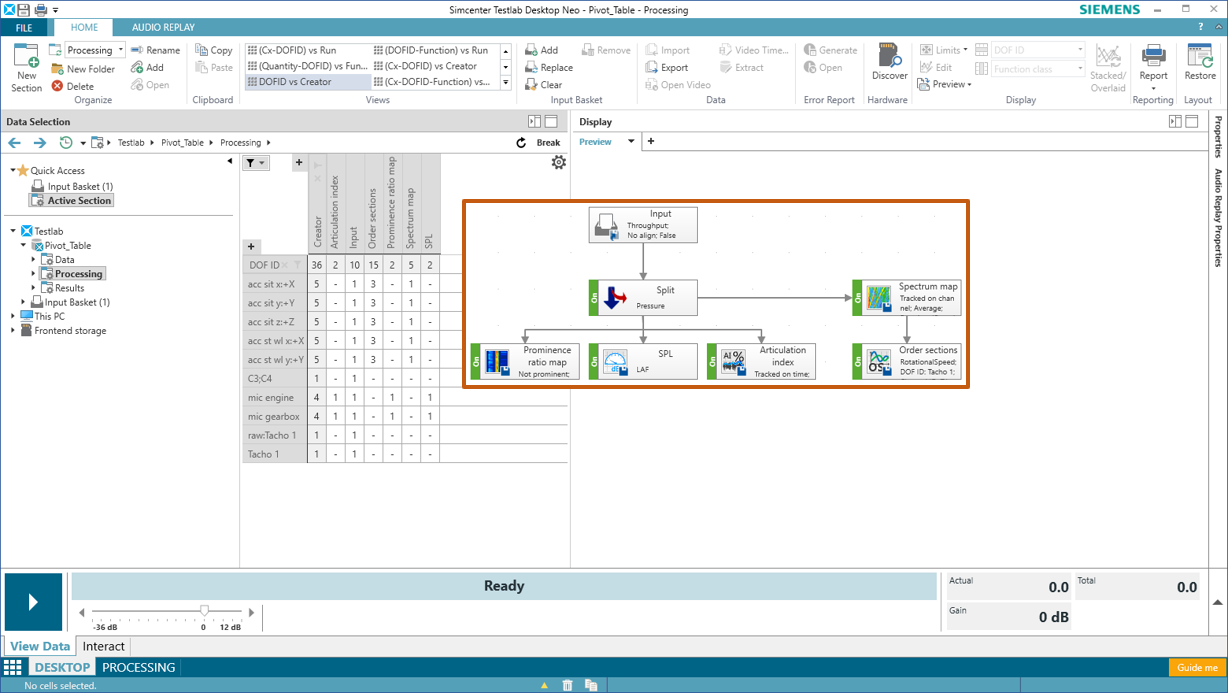This screenshot has width=1228, height=693.
Task: Switch to the Interact tab
Action: tap(103, 646)
